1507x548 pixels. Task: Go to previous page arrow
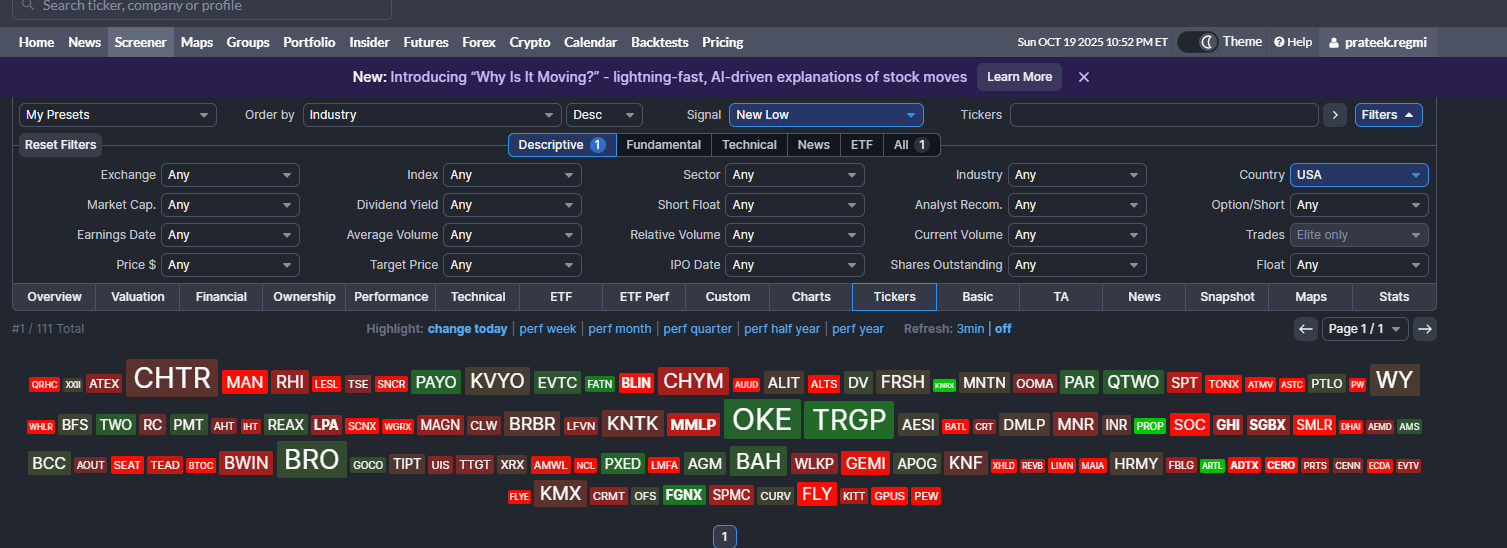1305,329
